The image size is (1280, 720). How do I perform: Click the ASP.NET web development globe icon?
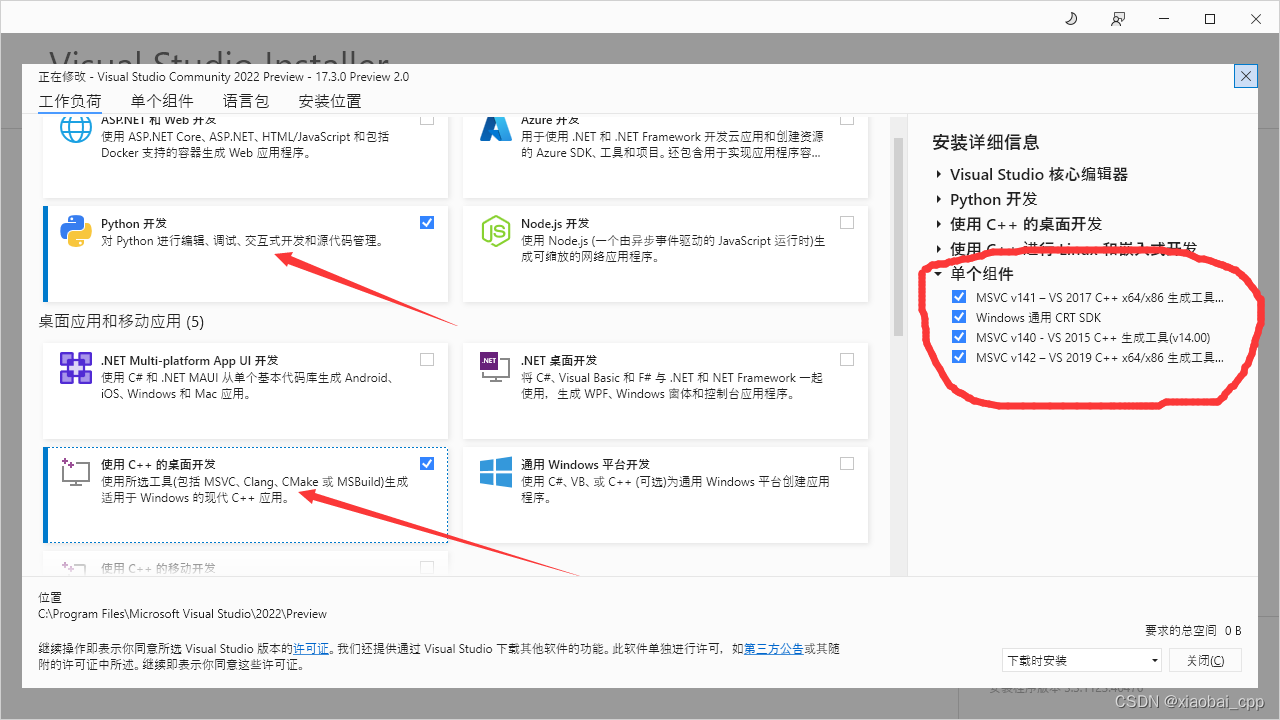click(76, 130)
